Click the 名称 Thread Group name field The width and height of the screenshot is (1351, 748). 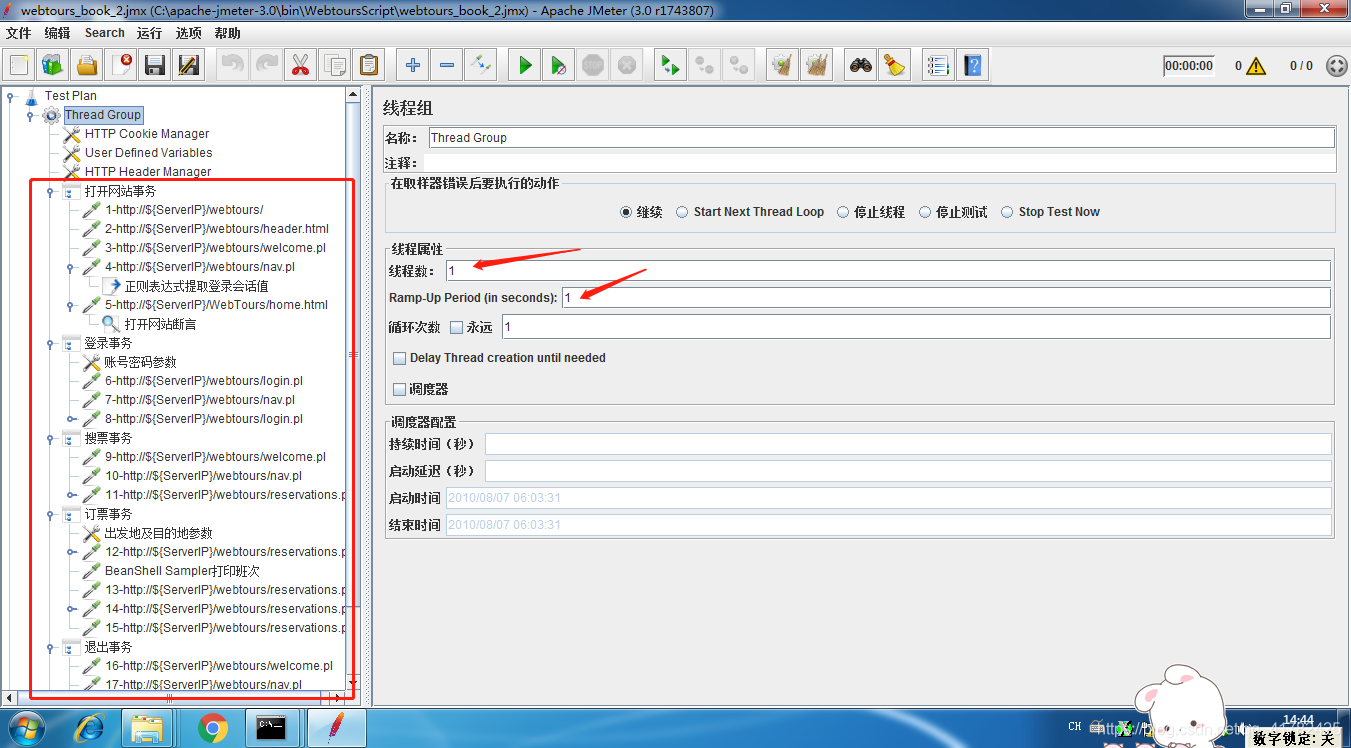point(881,138)
